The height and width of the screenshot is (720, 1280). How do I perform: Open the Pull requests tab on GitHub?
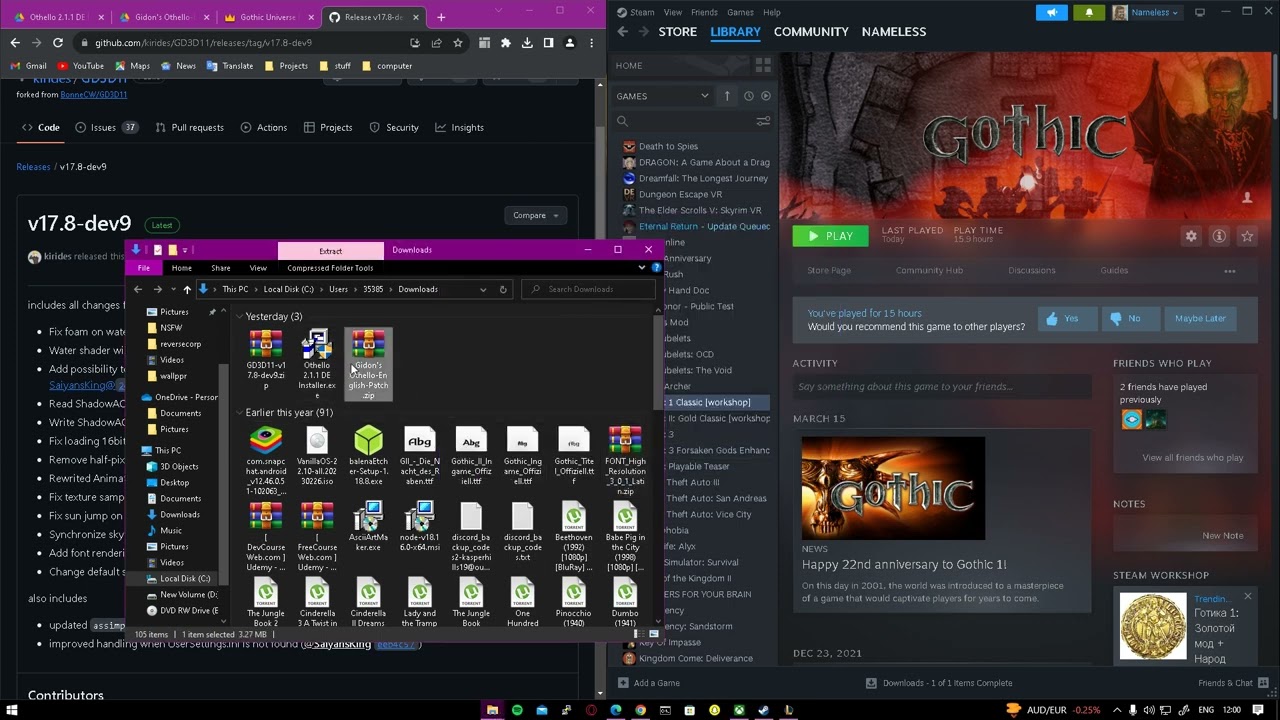[188, 127]
